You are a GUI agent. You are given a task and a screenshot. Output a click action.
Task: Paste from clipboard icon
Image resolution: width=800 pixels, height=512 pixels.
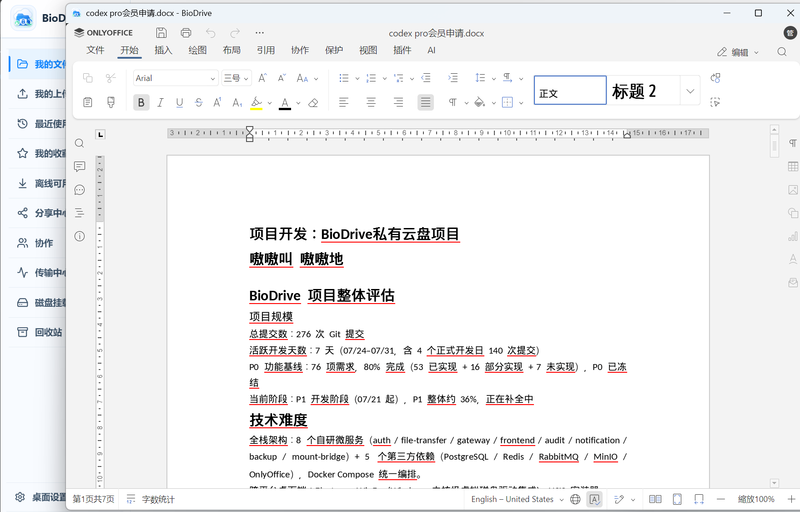(88, 103)
